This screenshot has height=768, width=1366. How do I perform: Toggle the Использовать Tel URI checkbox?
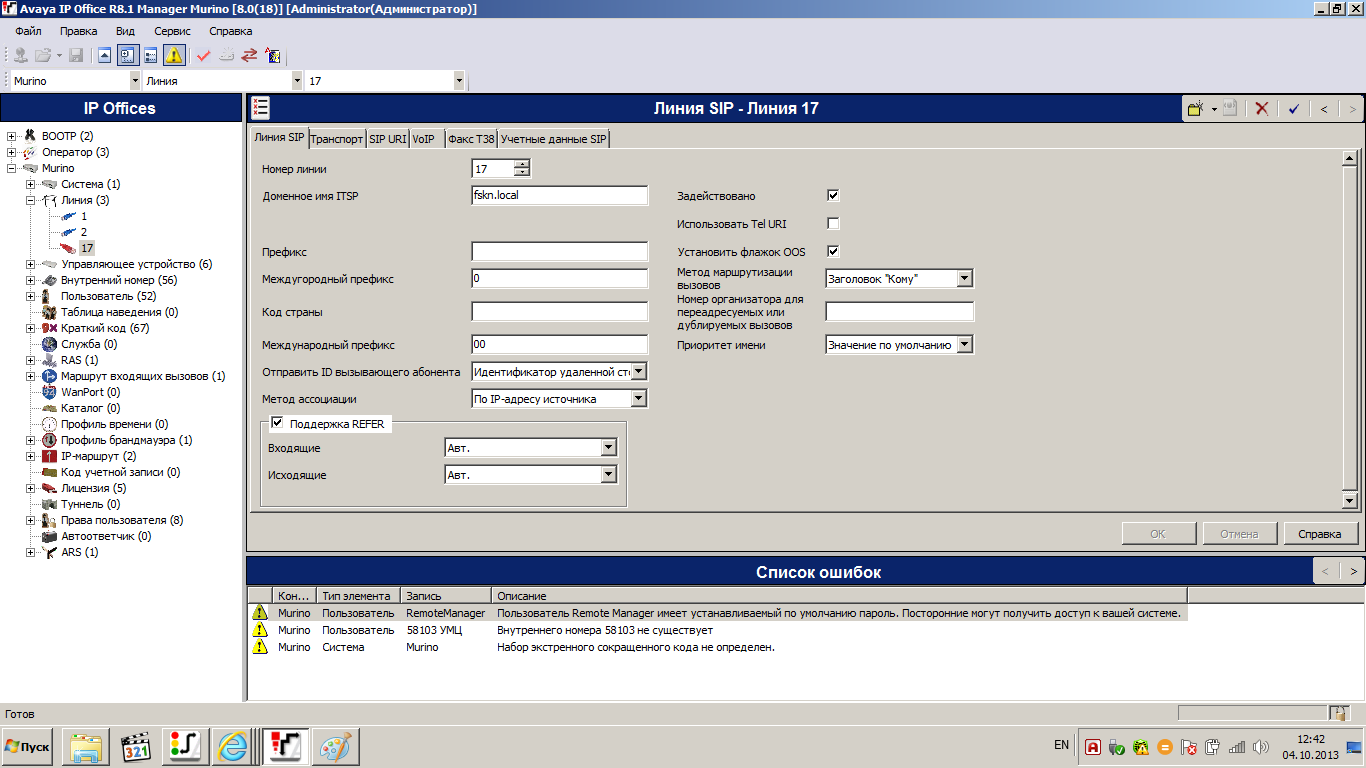833,223
